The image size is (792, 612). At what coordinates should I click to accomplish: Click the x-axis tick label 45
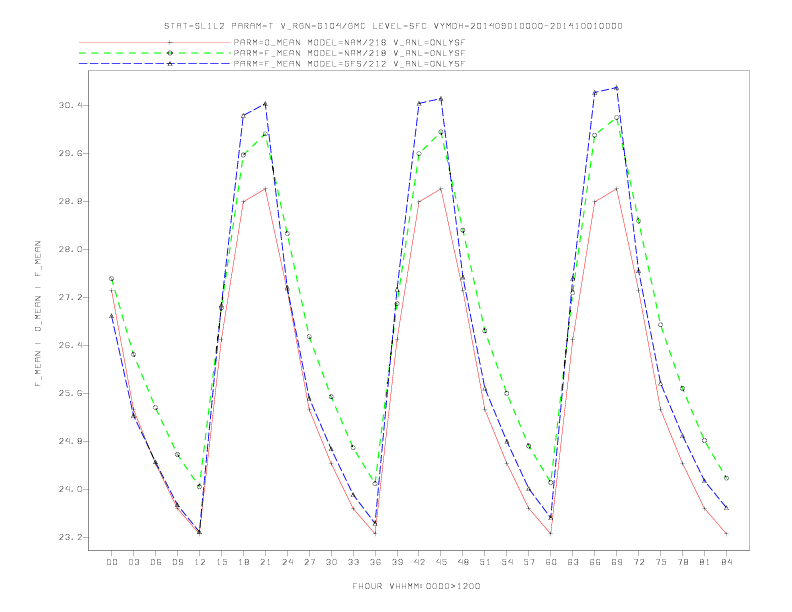coord(441,562)
